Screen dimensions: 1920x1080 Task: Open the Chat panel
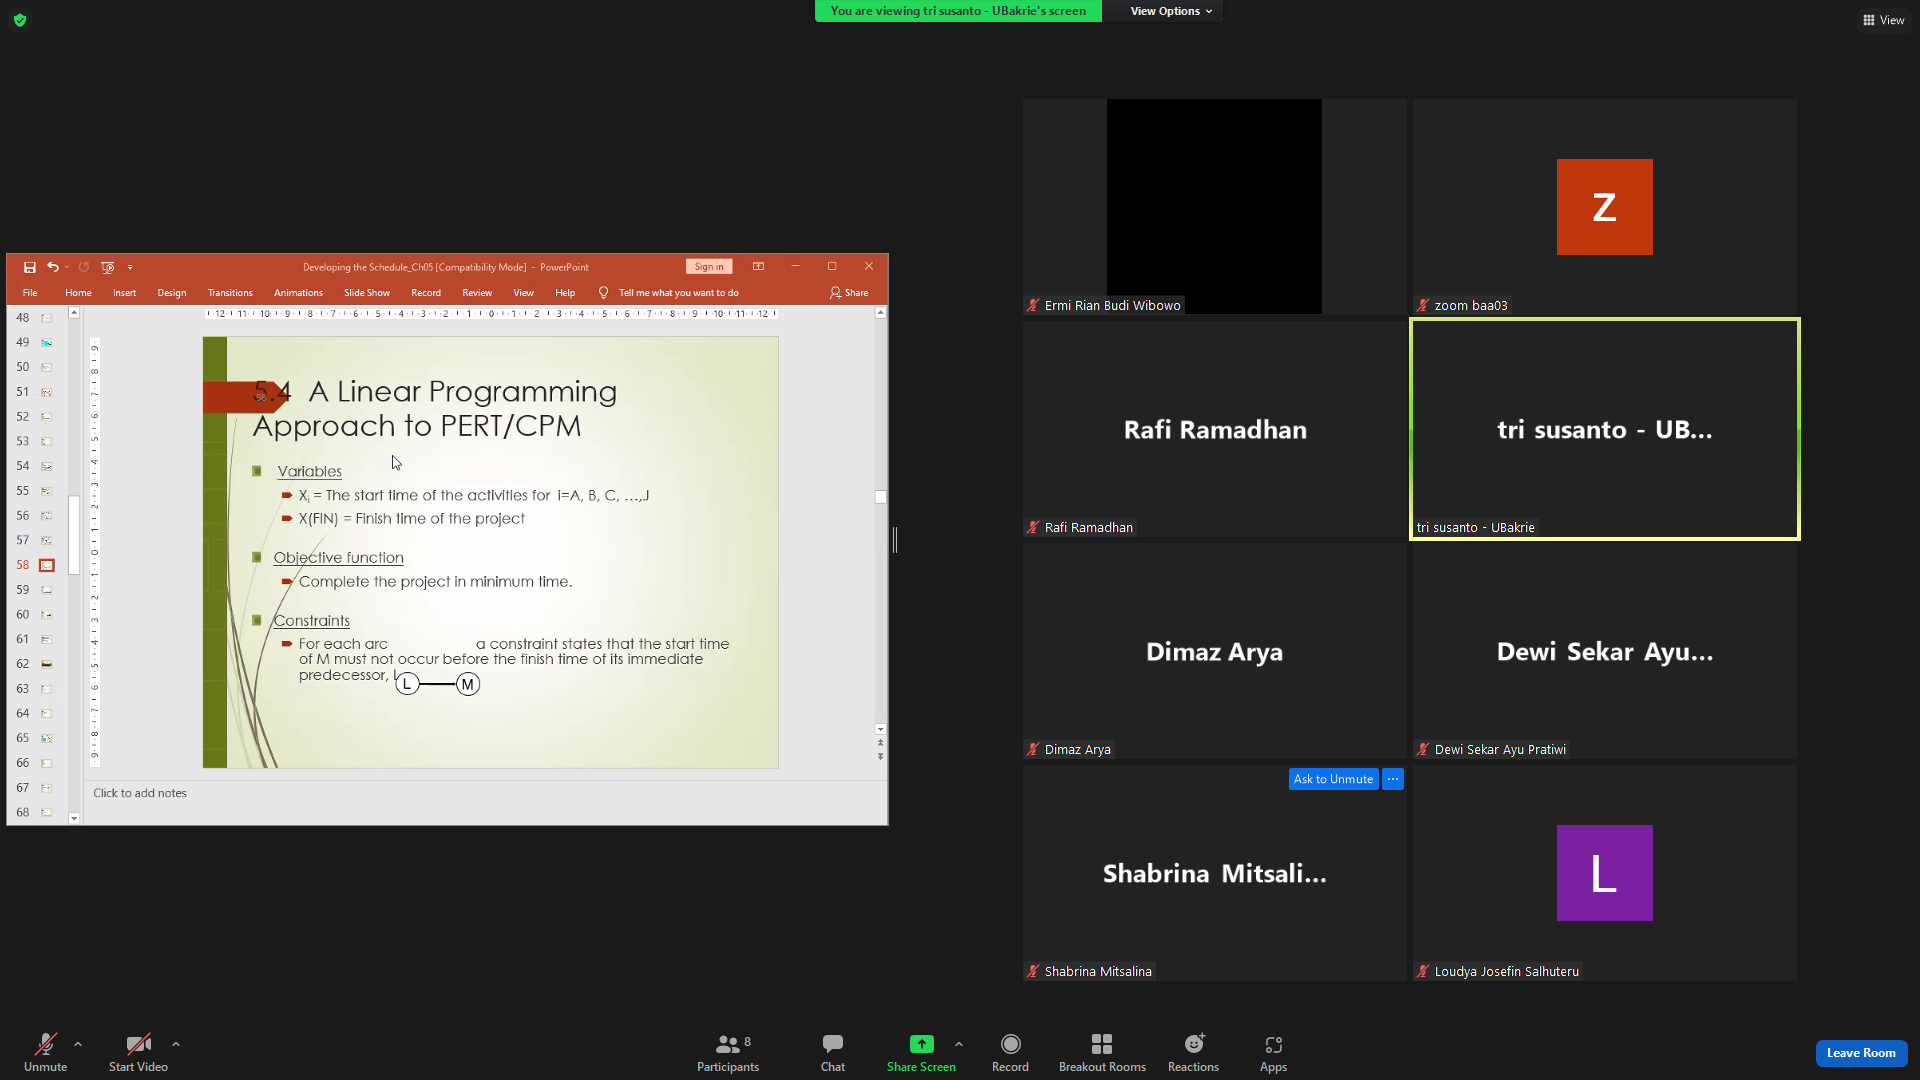[833, 1053]
